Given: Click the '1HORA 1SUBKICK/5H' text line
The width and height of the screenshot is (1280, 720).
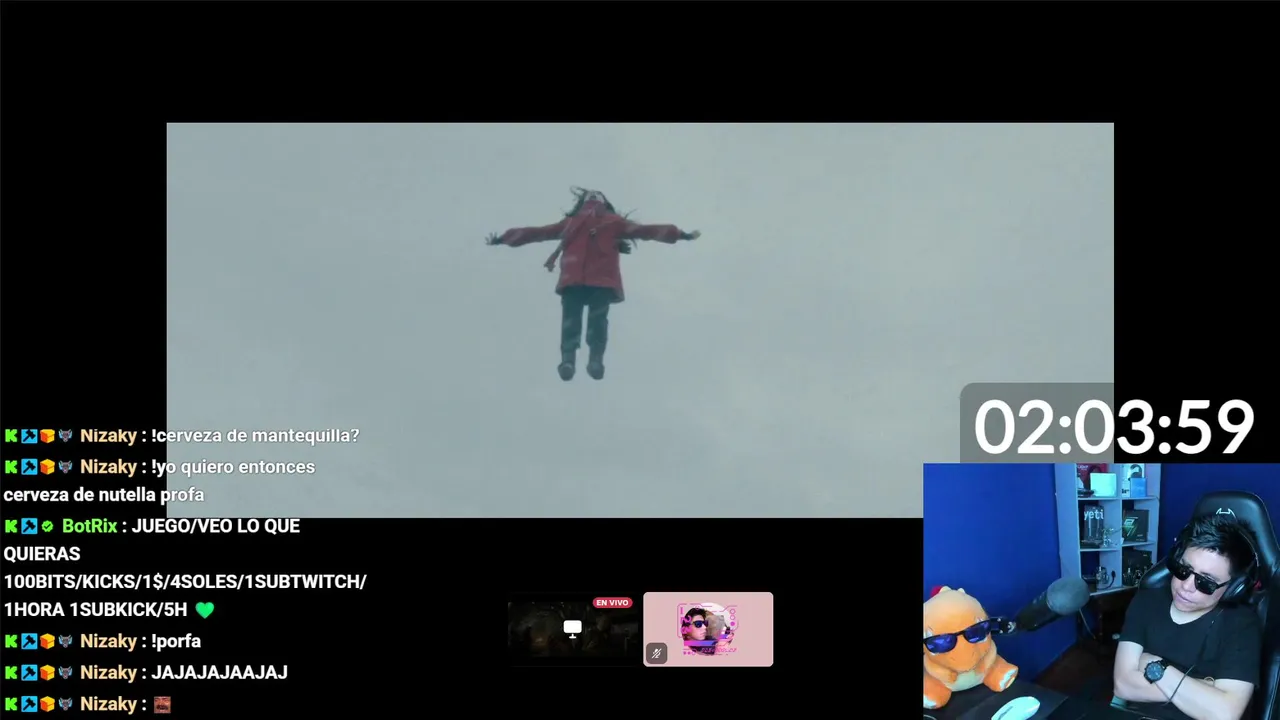Looking at the screenshot, I should click(x=95, y=609).
